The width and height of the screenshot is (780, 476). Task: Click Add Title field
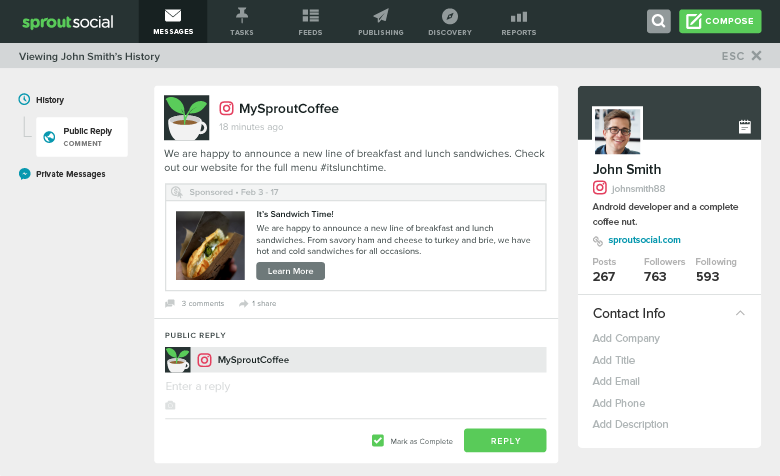613,360
